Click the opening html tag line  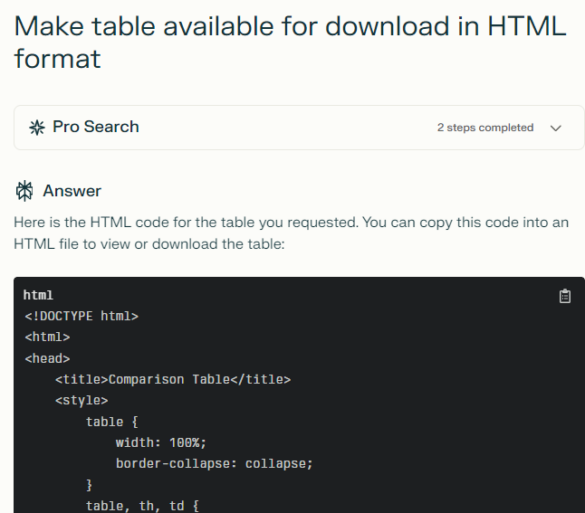[47, 337]
